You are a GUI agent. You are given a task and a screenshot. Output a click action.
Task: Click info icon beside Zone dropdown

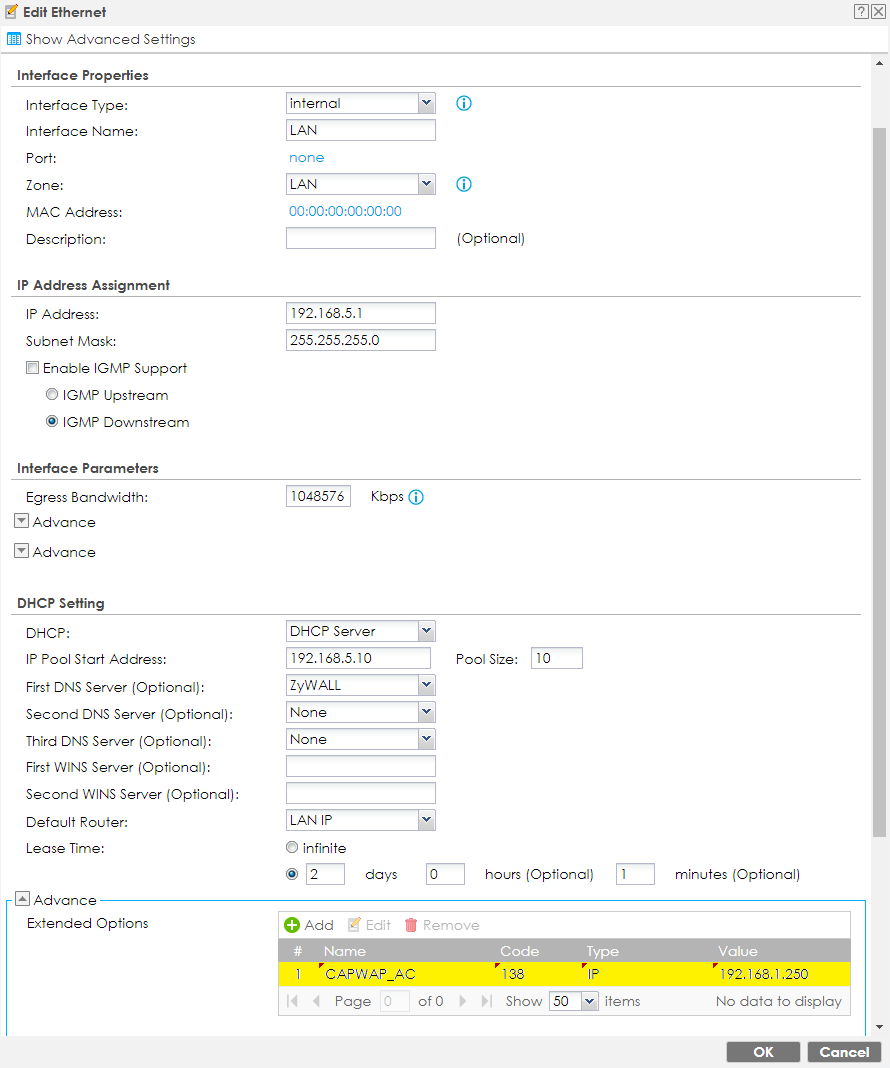coord(464,184)
